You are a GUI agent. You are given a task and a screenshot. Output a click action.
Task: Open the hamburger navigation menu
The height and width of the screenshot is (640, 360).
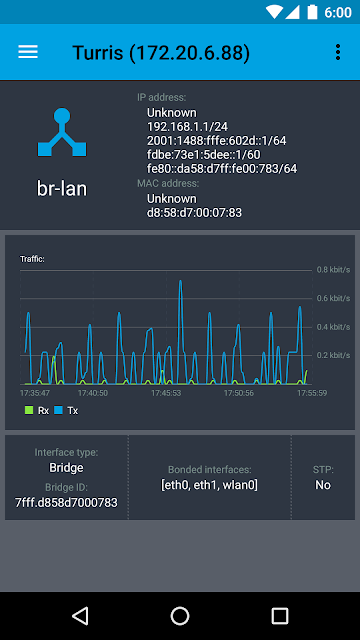[x=28, y=52]
